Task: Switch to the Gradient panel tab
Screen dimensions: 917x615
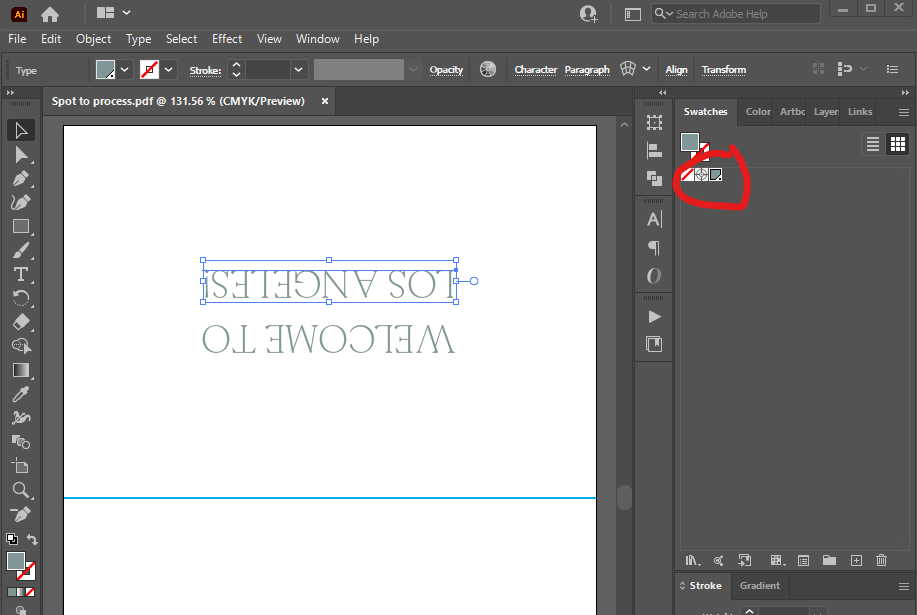Action: pyautogui.click(x=760, y=586)
